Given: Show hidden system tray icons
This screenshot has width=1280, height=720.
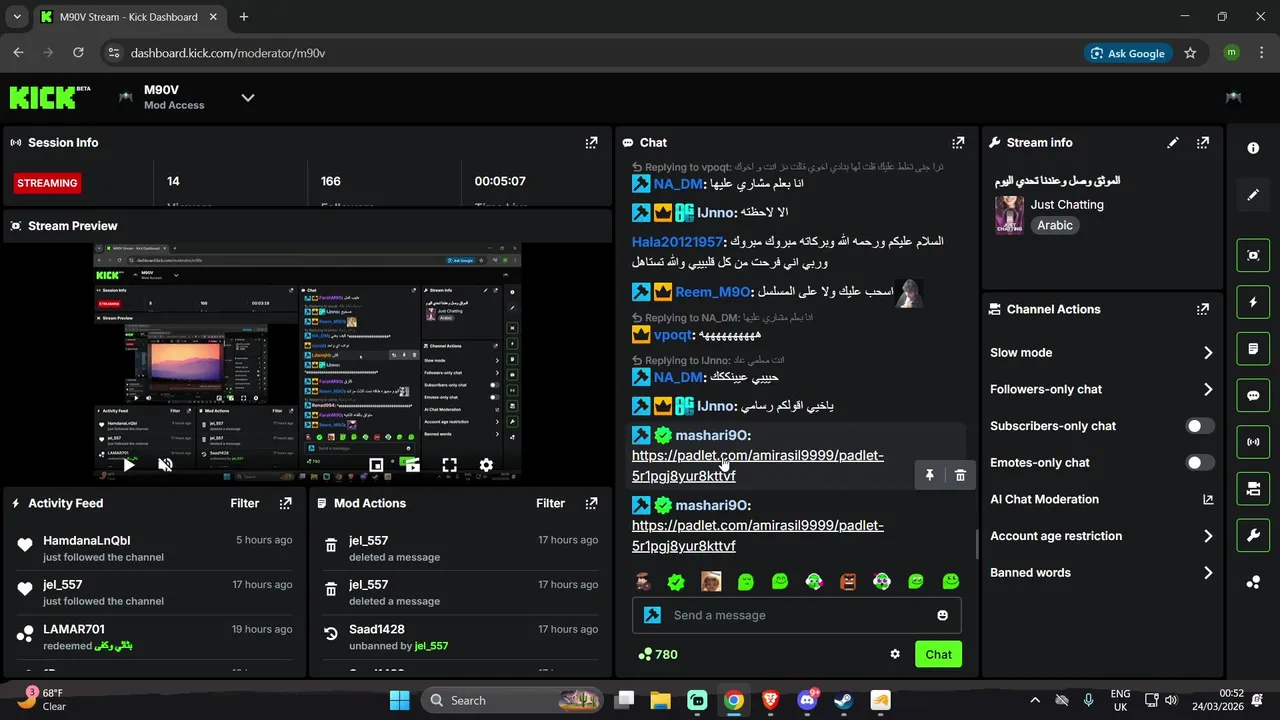Looking at the screenshot, I should click(x=1034, y=700).
